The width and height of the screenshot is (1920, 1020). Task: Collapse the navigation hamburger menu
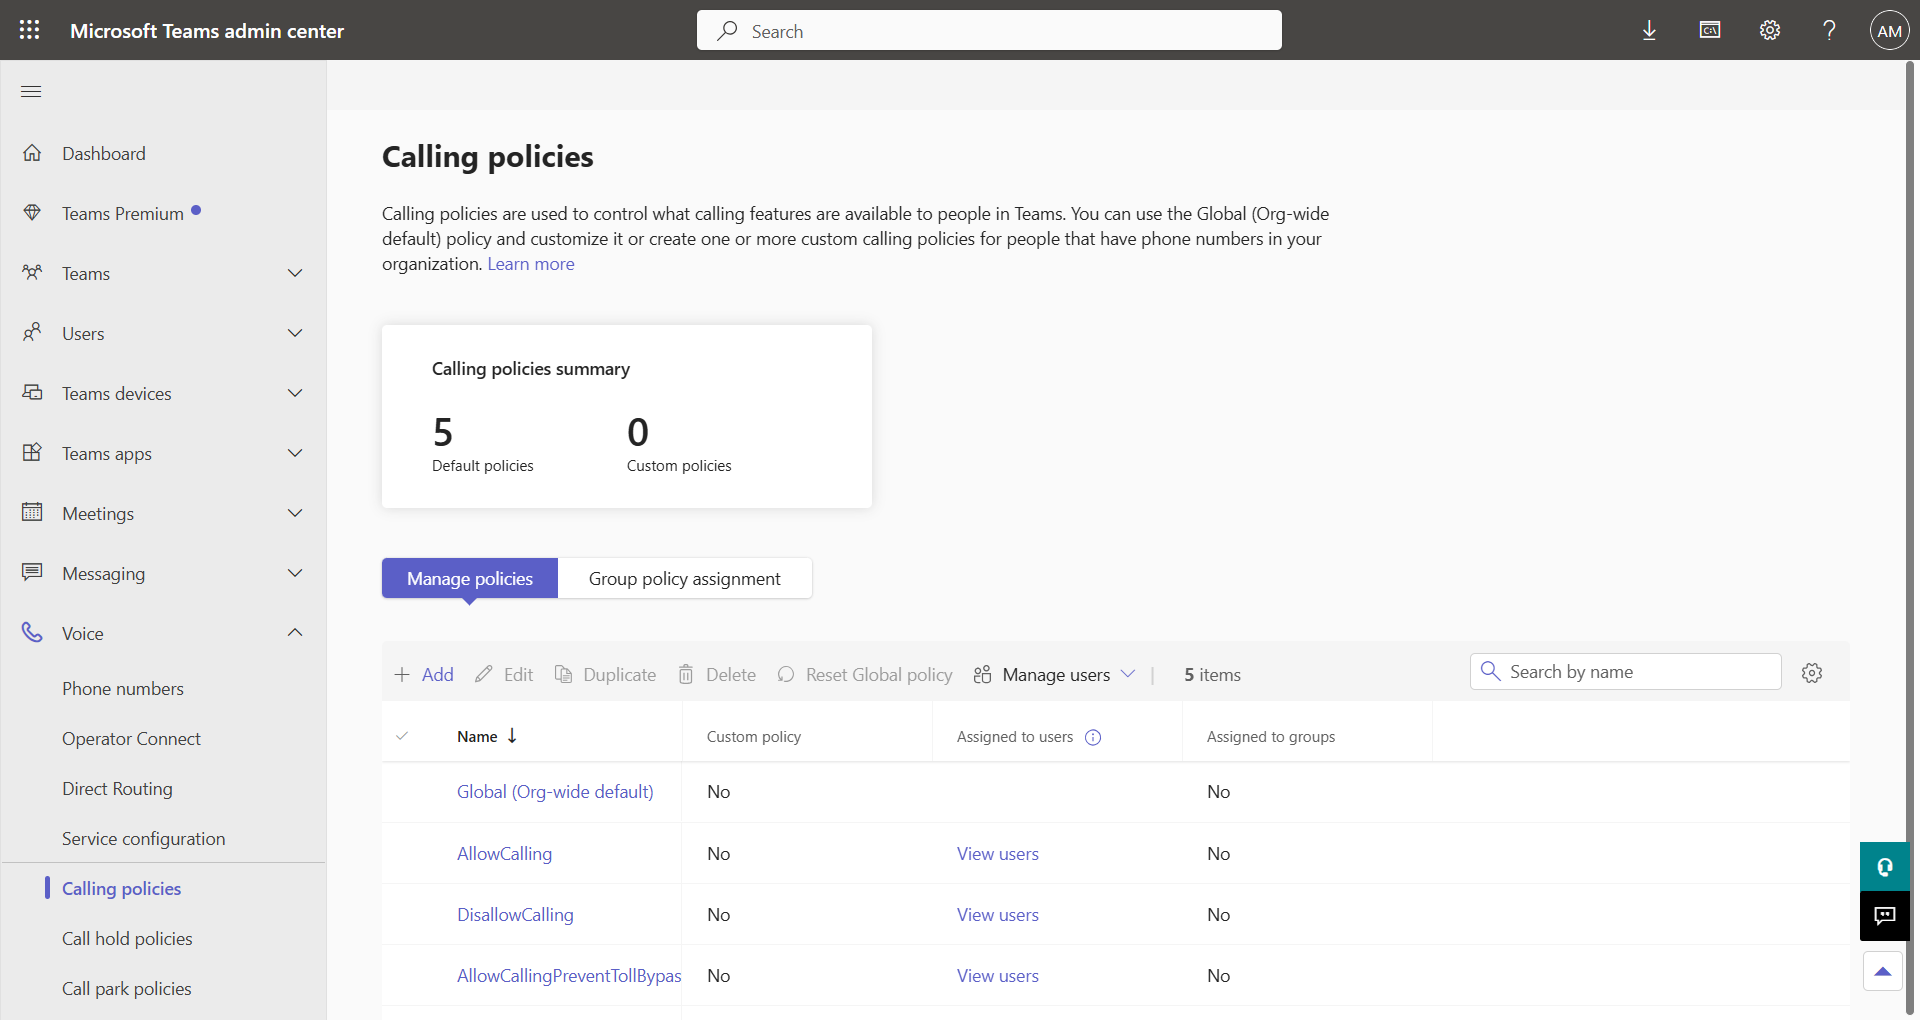click(x=31, y=92)
